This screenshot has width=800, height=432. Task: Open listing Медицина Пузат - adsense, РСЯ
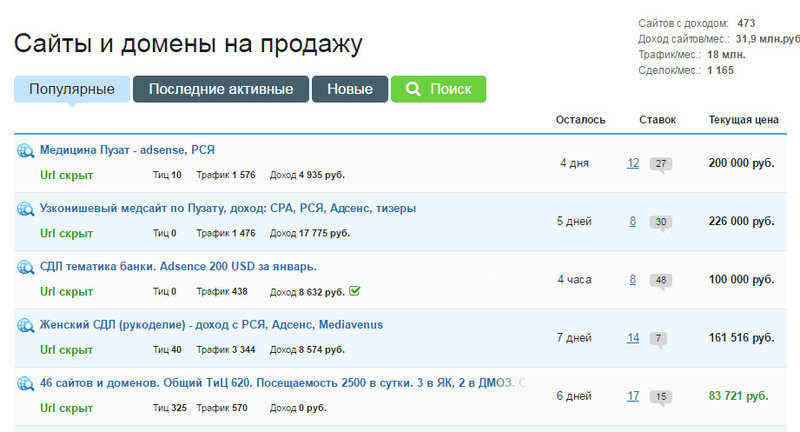tap(127, 150)
